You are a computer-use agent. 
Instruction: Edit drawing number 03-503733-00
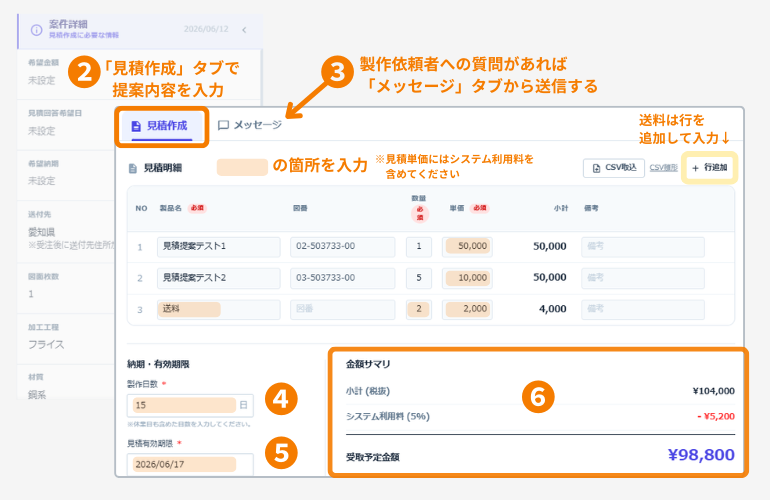coord(342,278)
